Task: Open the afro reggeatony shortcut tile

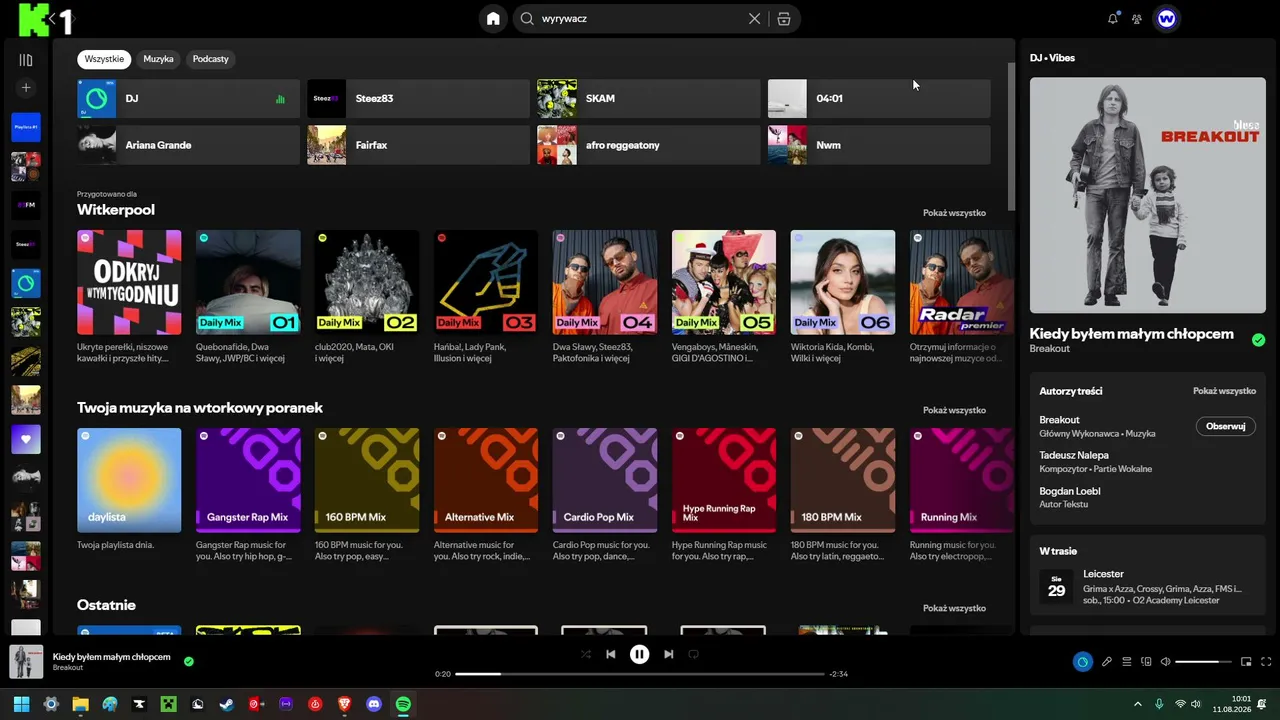Action: [649, 145]
